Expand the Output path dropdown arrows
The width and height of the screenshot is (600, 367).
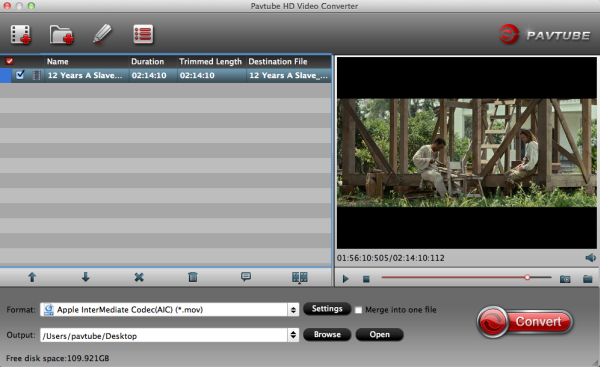click(293, 335)
